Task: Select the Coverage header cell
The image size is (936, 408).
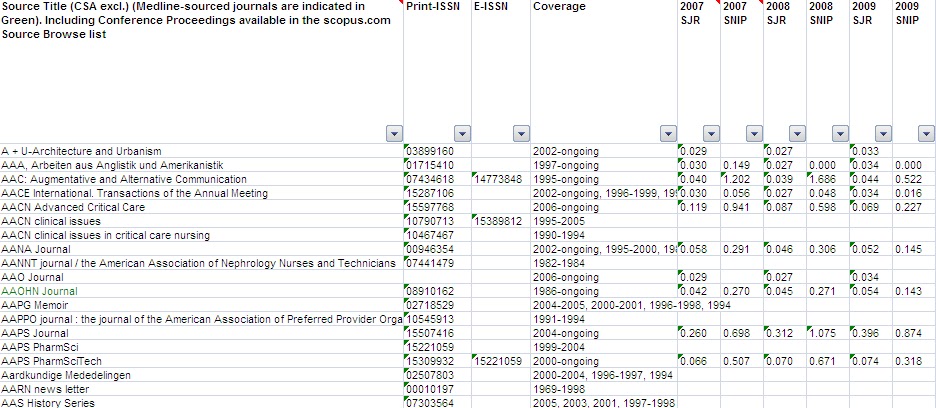Action: click(x=604, y=72)
